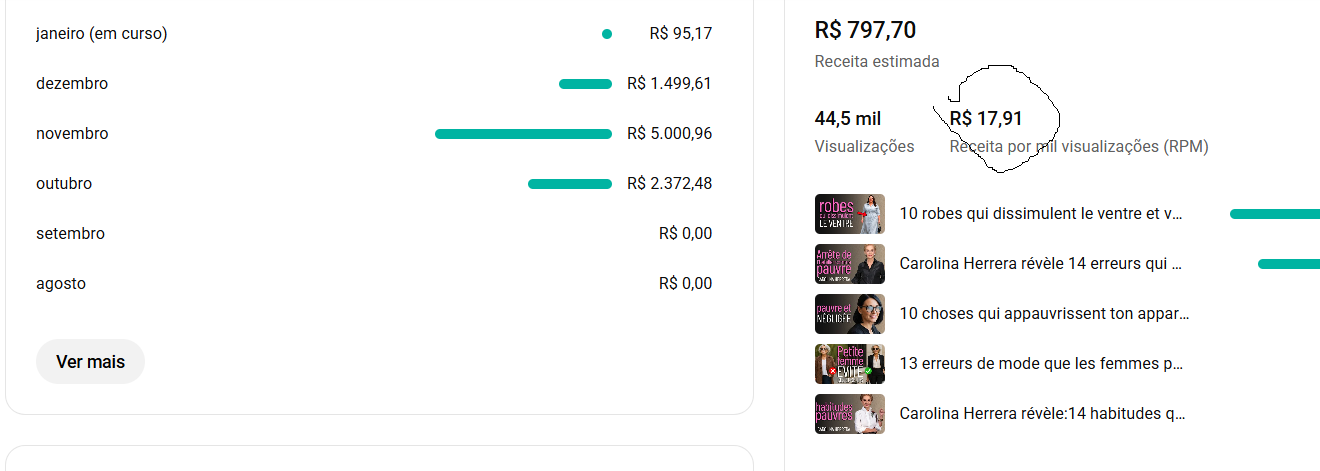Open thumbnail of 13 erreurs de mode video
This screenshot has height=471, width=1320.
[849, 364]
